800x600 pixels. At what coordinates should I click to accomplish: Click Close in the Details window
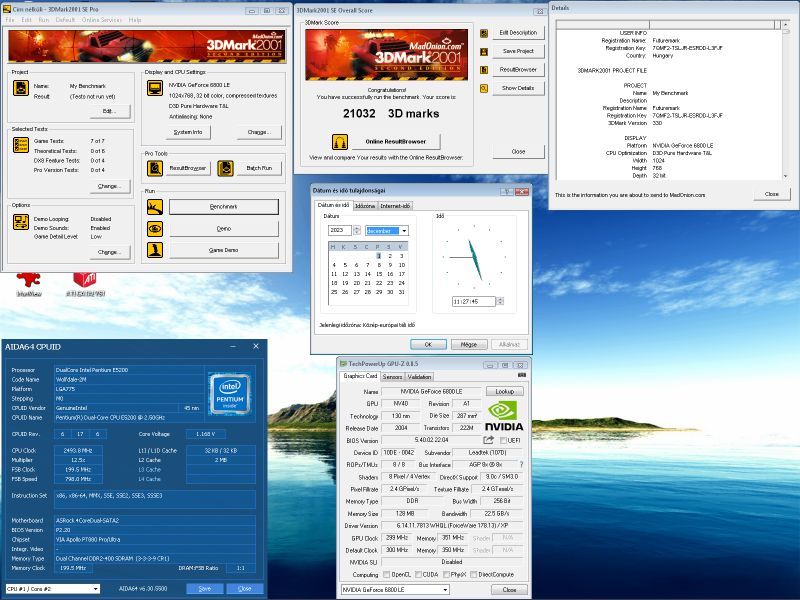(771, 194)
